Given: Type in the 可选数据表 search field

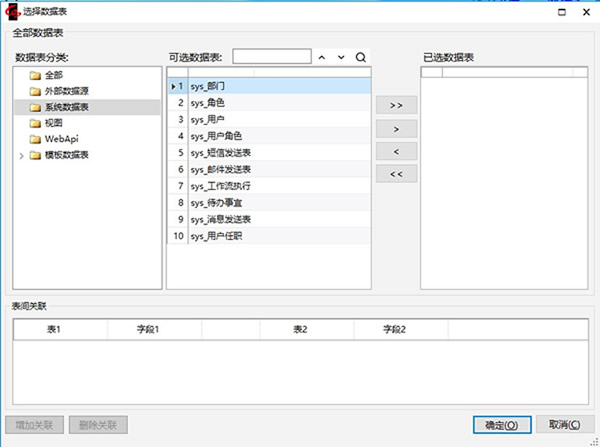Looking at the screenshot, I should coord(270,57).
